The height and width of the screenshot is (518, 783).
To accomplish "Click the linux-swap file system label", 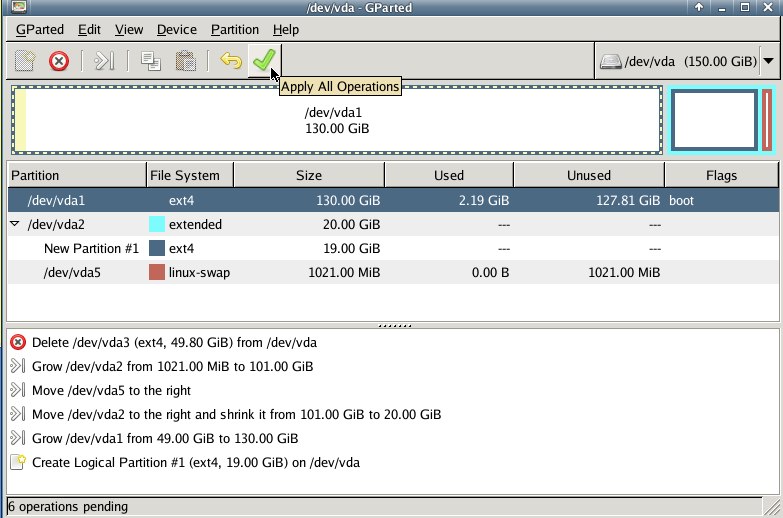I will pyautogui.click(x=199, y=272).
